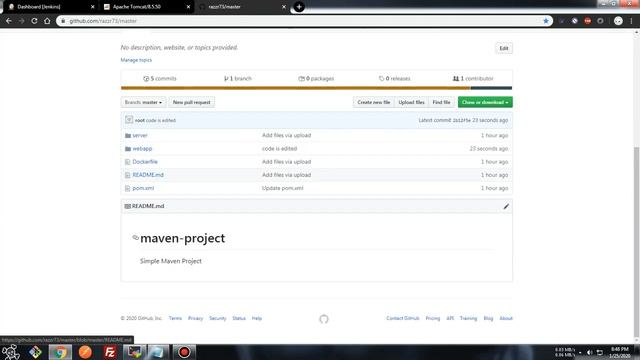Open Contact GitHub footer link
The image size is (640, 360).
click(402, 318)
